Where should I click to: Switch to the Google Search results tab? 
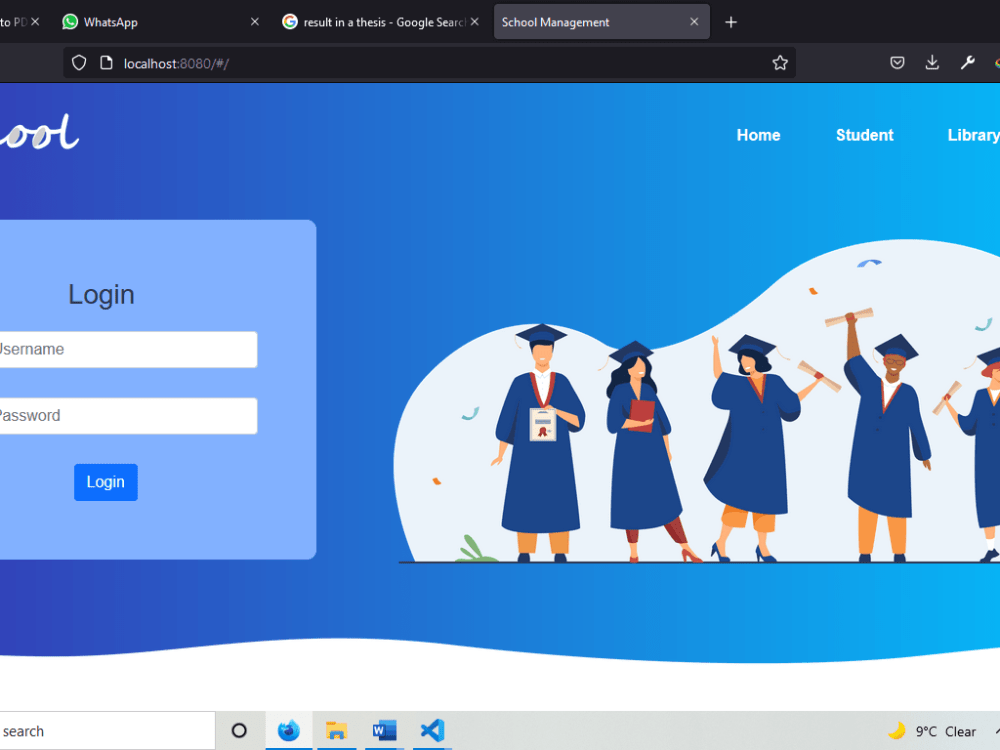pyautogui.click(x=381, y=22)
